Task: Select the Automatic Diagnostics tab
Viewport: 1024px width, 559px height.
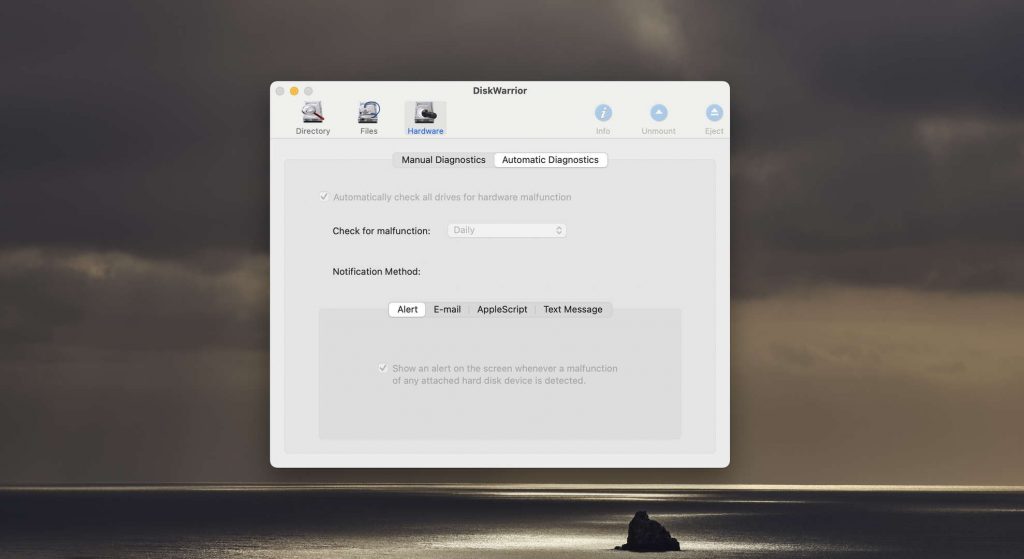Action: click(x=550, y=160)
